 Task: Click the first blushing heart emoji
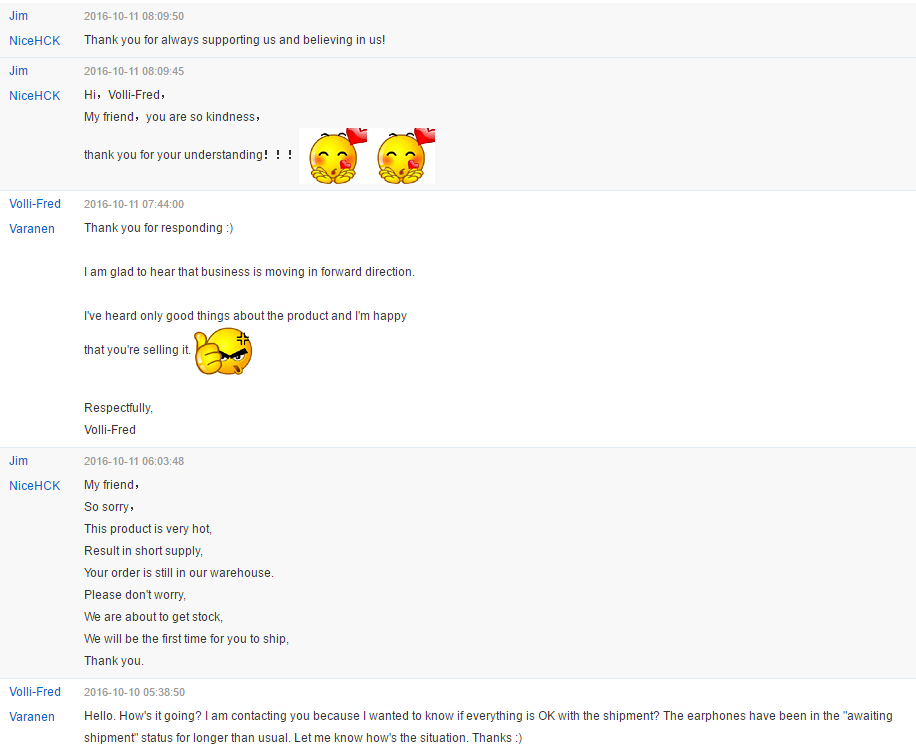click(333, 156)
